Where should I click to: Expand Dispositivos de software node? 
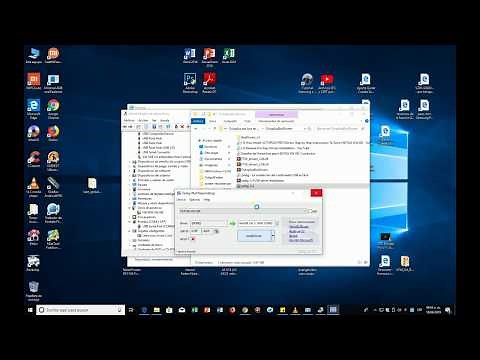point(130,170)
